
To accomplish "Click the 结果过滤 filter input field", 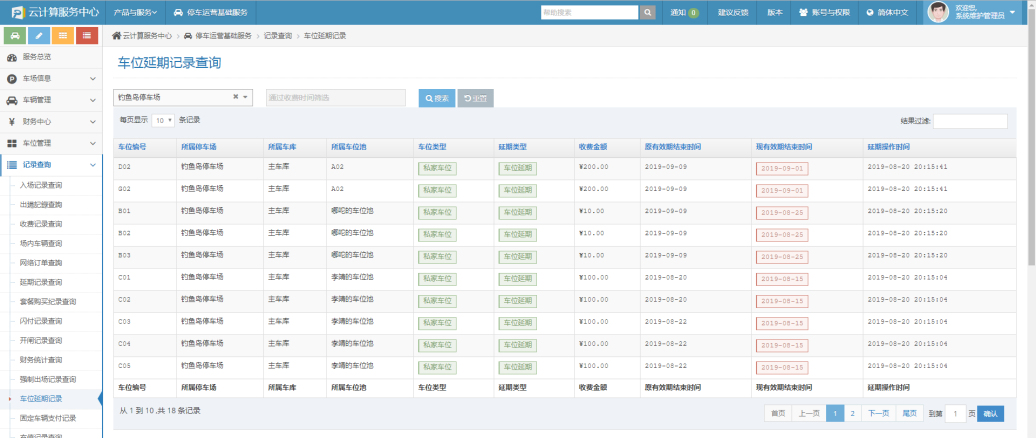I will coord(968,120).
